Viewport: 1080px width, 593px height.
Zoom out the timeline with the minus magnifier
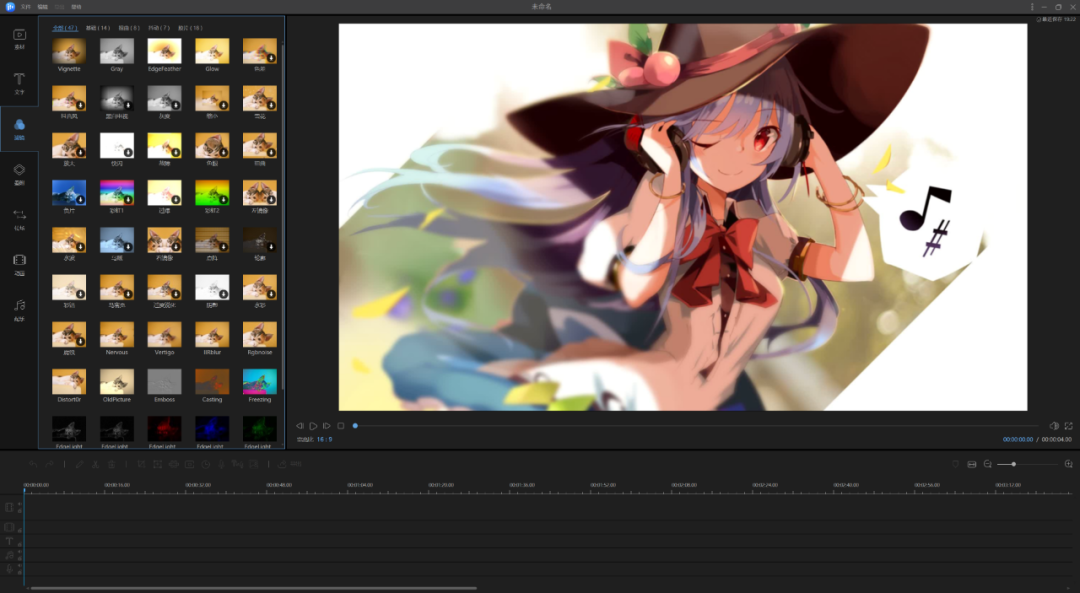988,464
